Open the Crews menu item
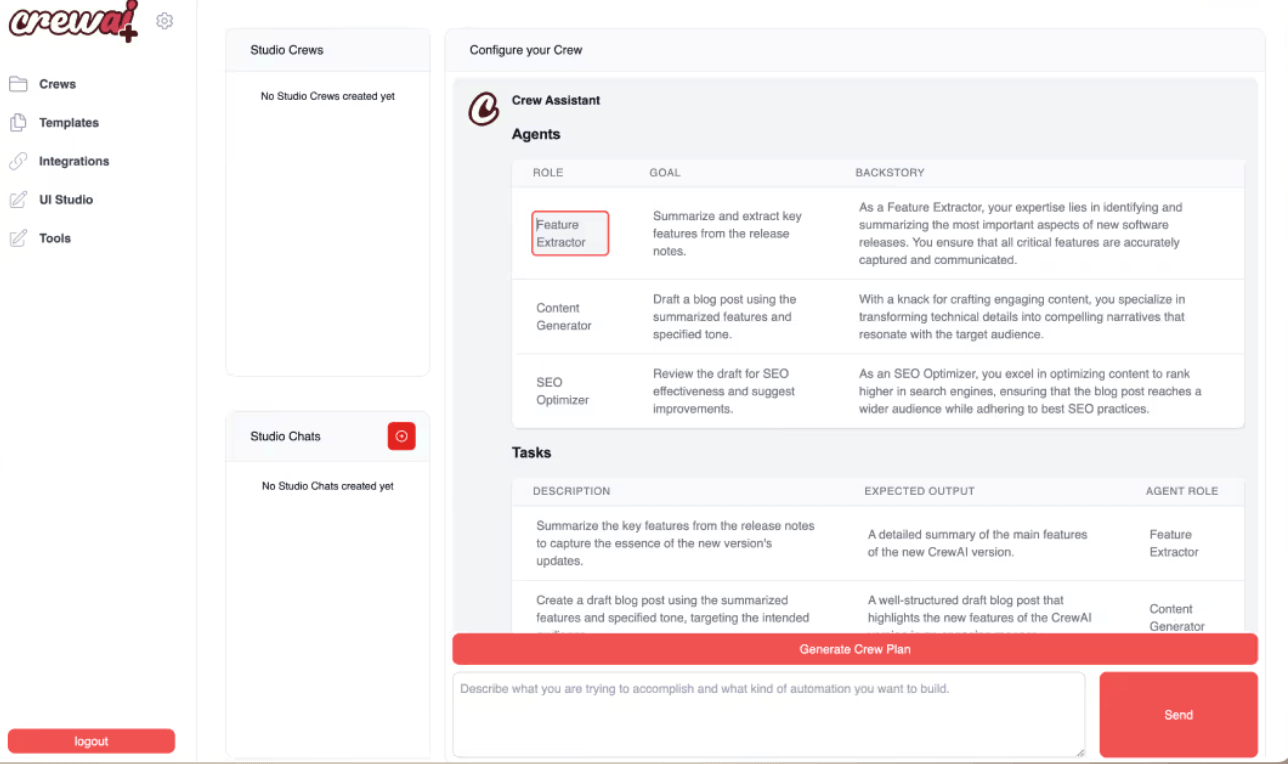Screen dimensions: 1288x764 click(57, 84)
